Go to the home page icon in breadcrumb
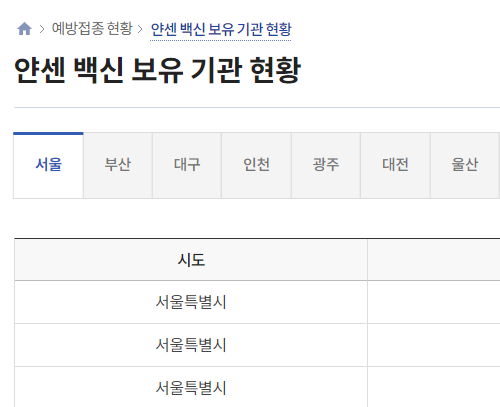500x407 pixels. click(x=24, y=29)
